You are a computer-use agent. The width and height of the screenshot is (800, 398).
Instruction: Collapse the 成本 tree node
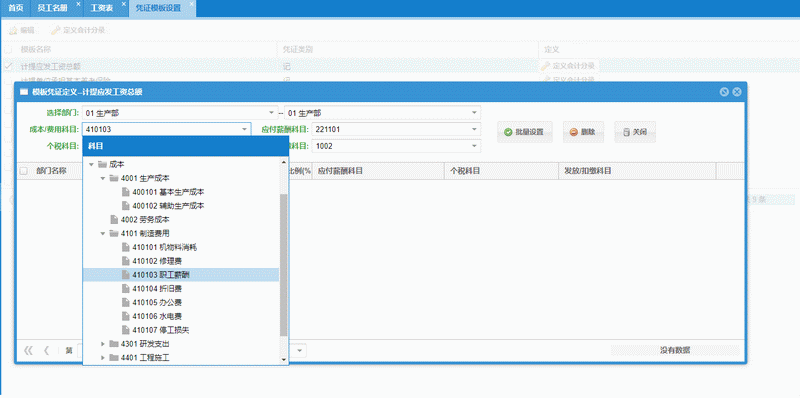tap(91, 164)
